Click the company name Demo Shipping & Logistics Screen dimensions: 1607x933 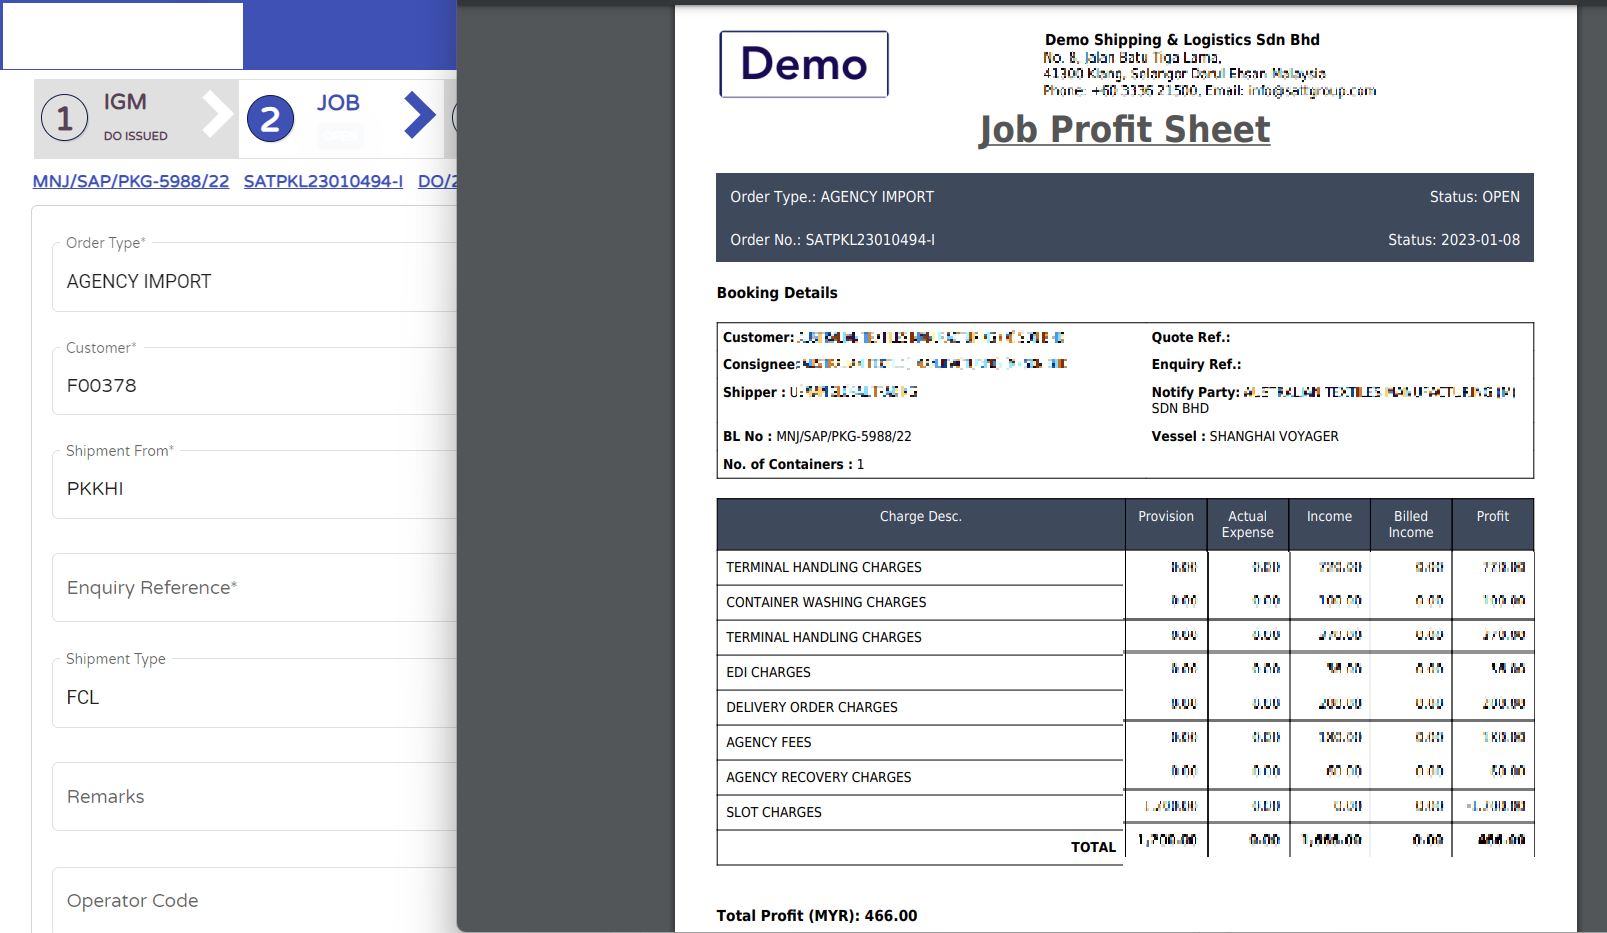[1182, 40]
